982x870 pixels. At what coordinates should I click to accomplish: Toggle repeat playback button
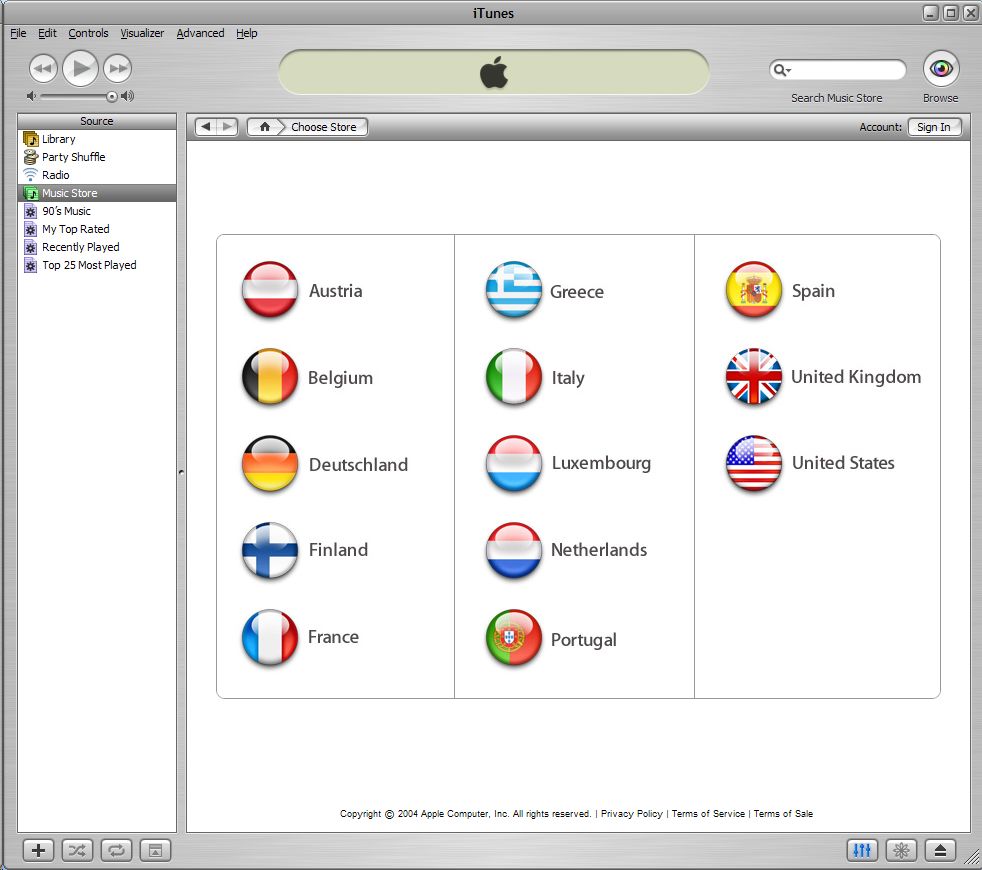[116, 850]
